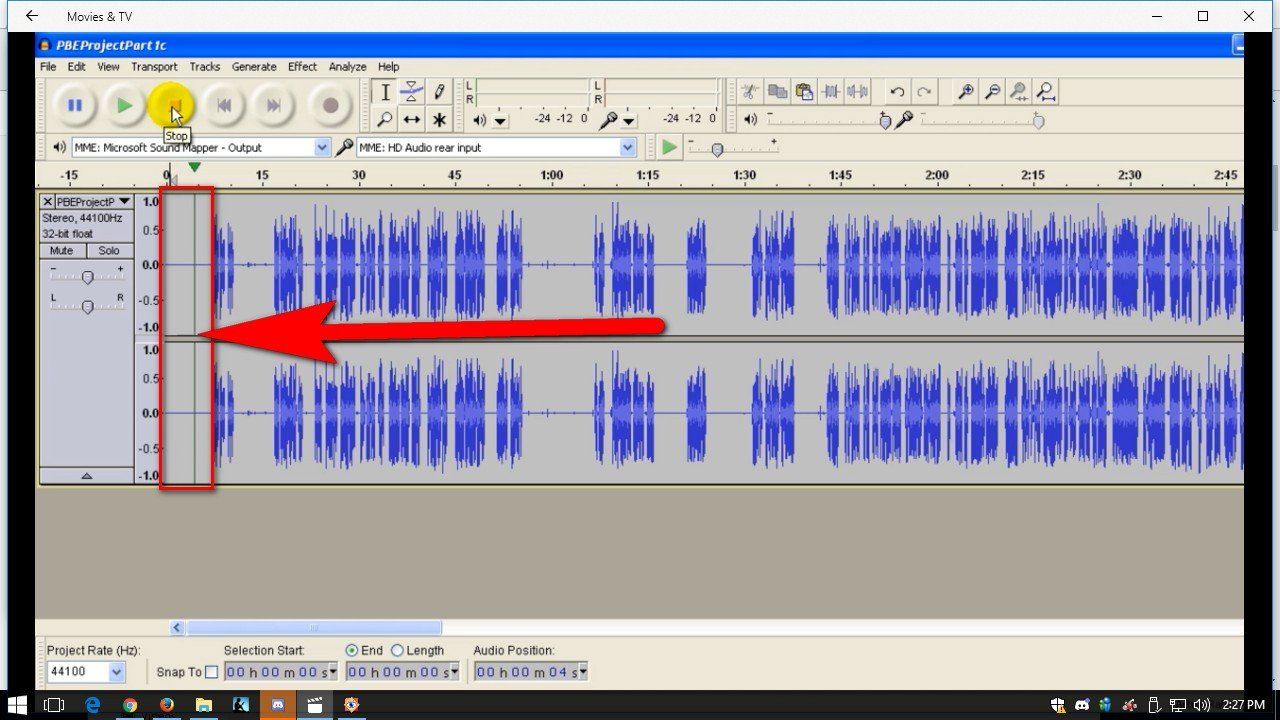Click the Cut scissors icon

tap(750, 92)
